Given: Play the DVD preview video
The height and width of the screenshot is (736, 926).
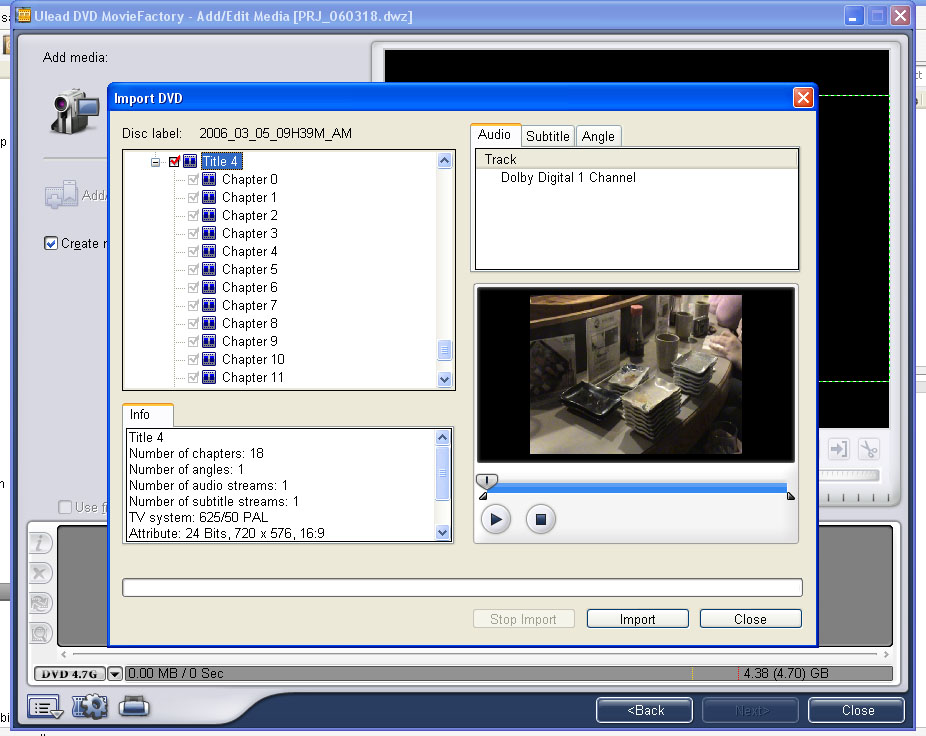Looking at the screenshot, I should pos(496,519).
